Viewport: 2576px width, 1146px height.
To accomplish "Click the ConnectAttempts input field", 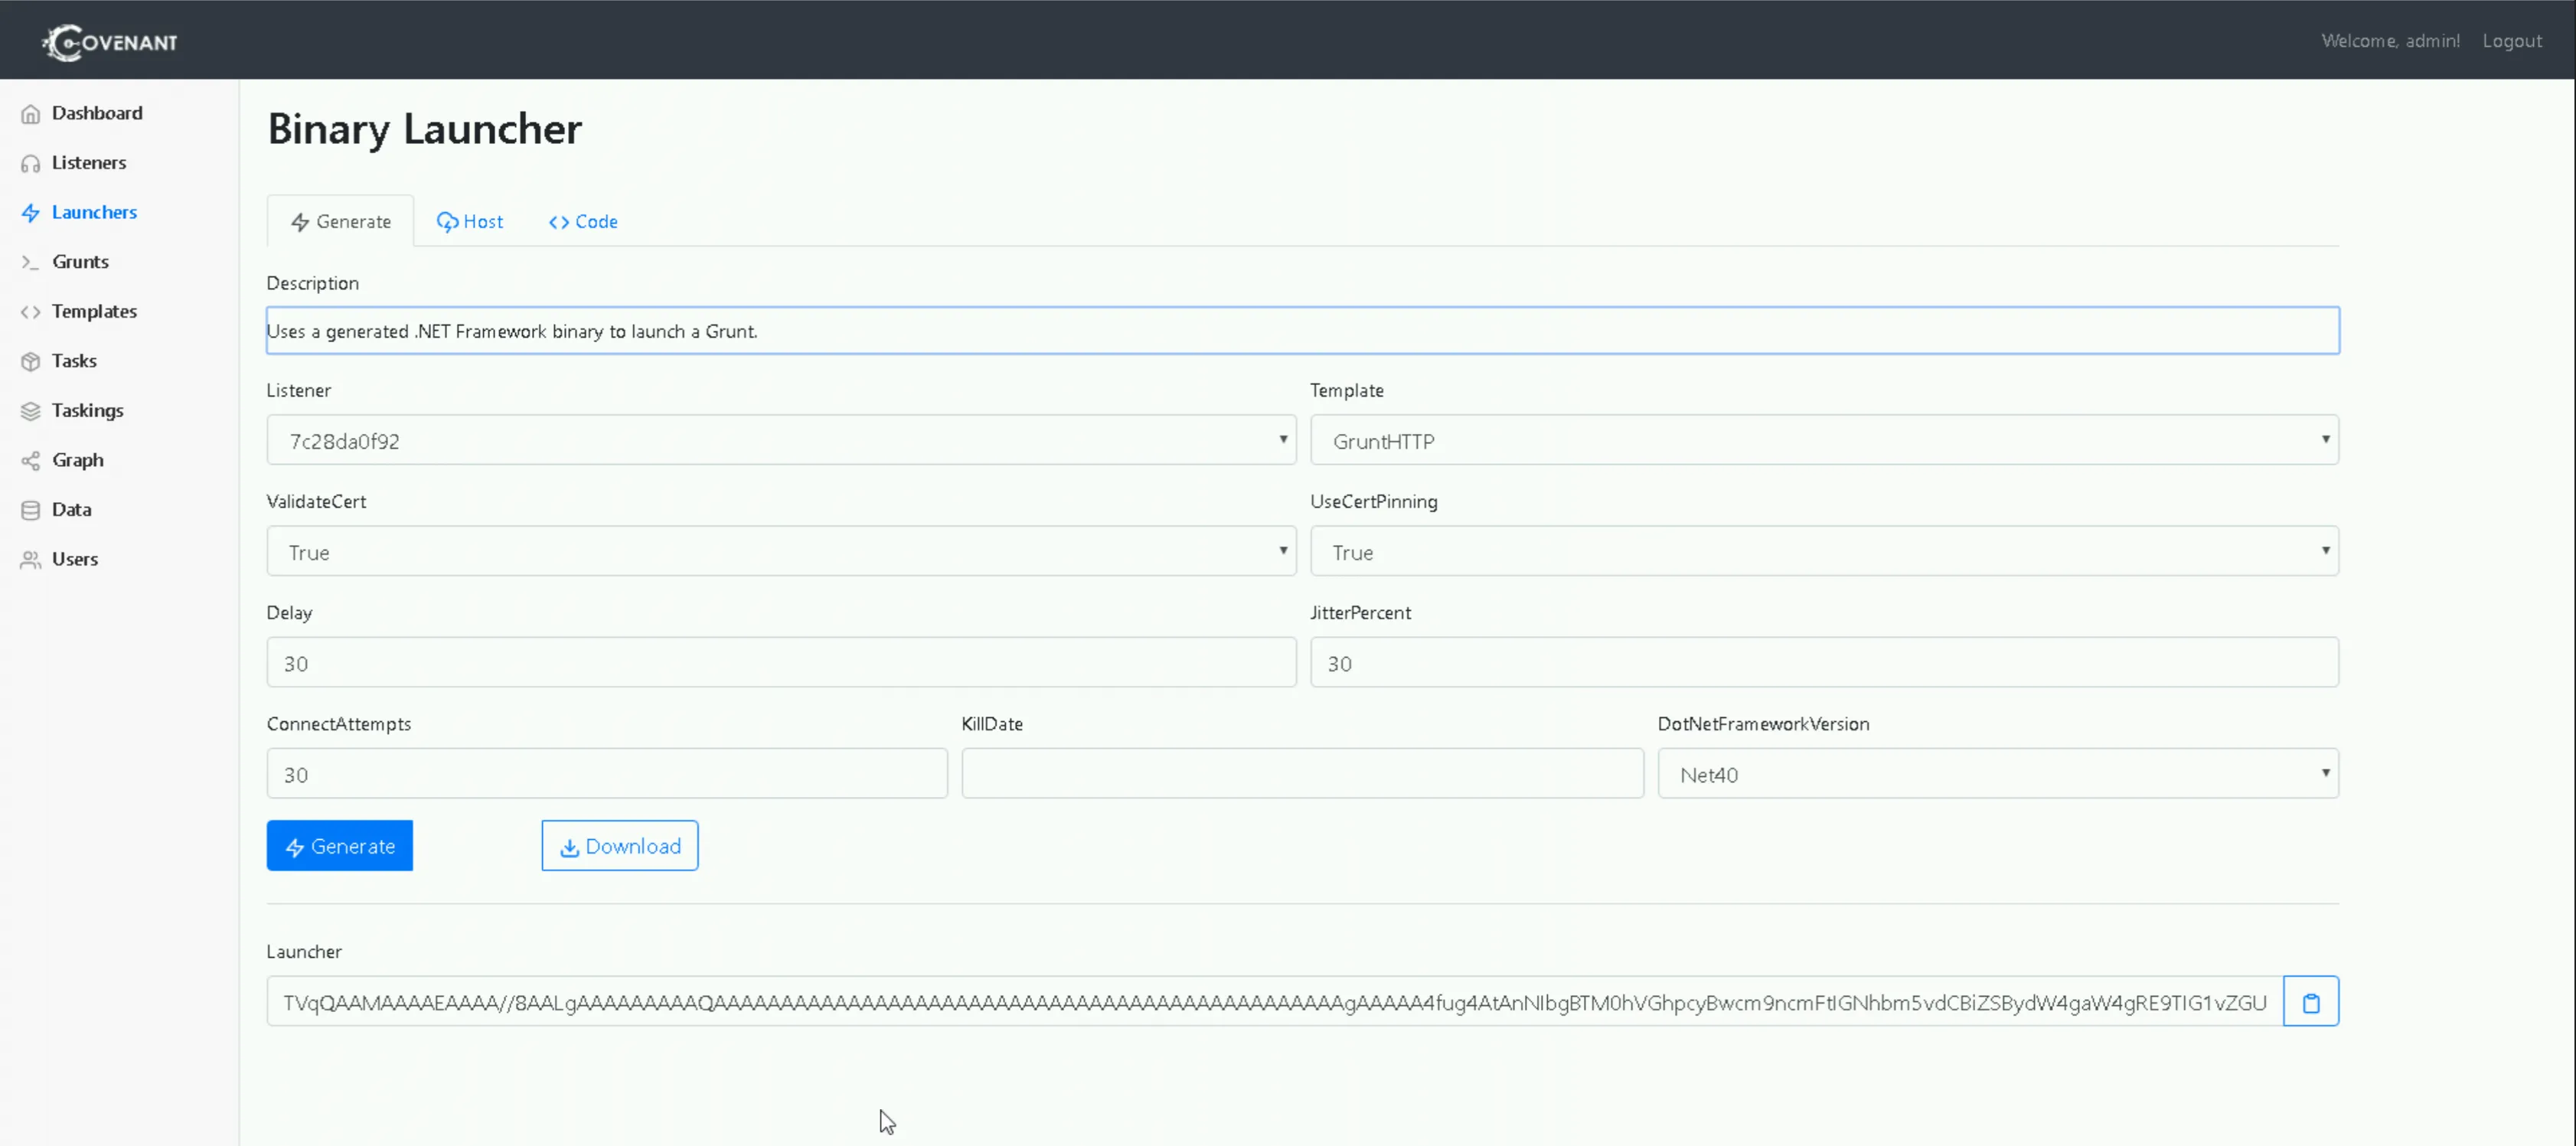I will click(607, 774).
